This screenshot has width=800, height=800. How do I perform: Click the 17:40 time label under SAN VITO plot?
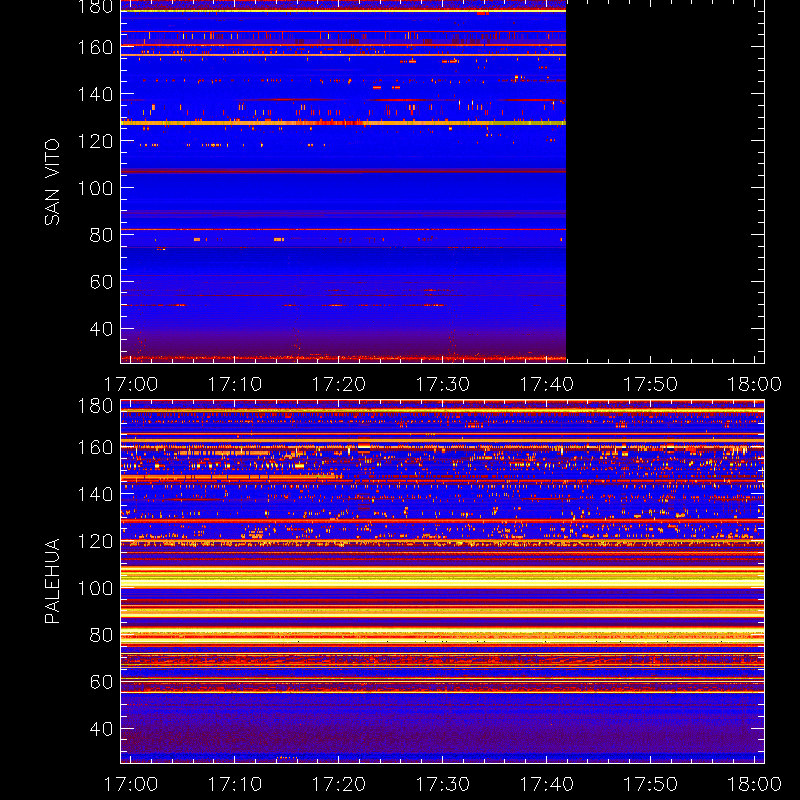(546, 384)
